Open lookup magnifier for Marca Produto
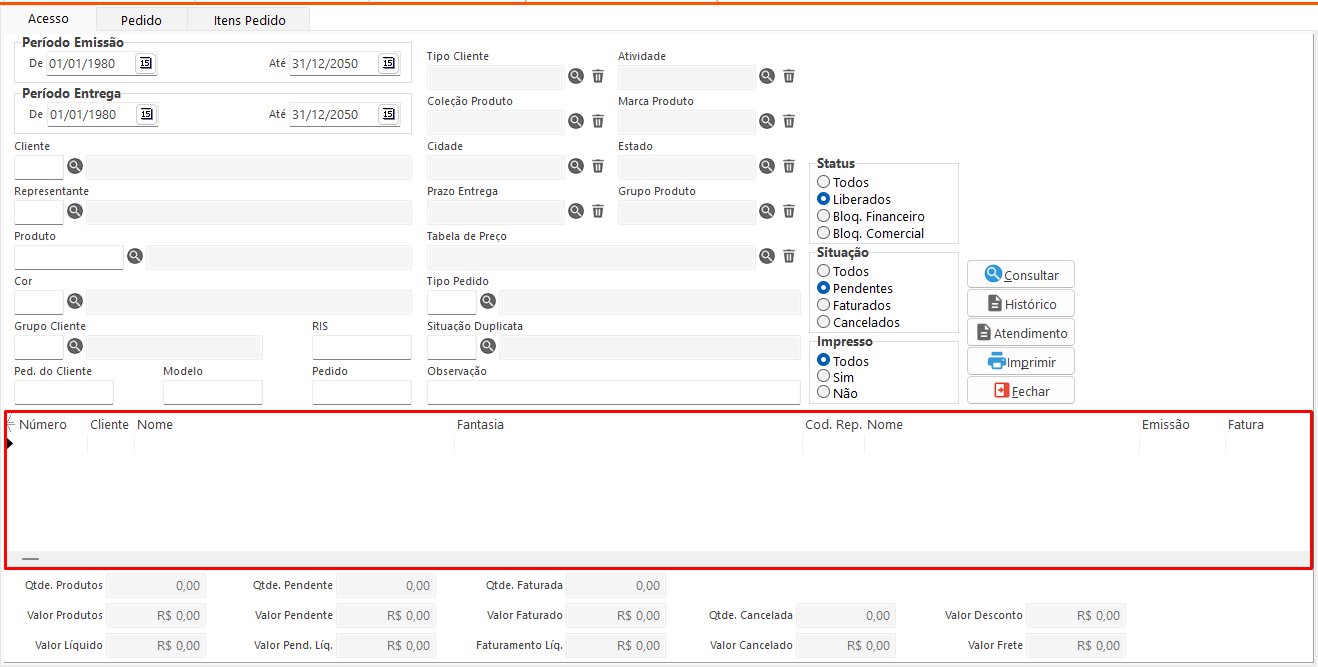 coord(767,121)
